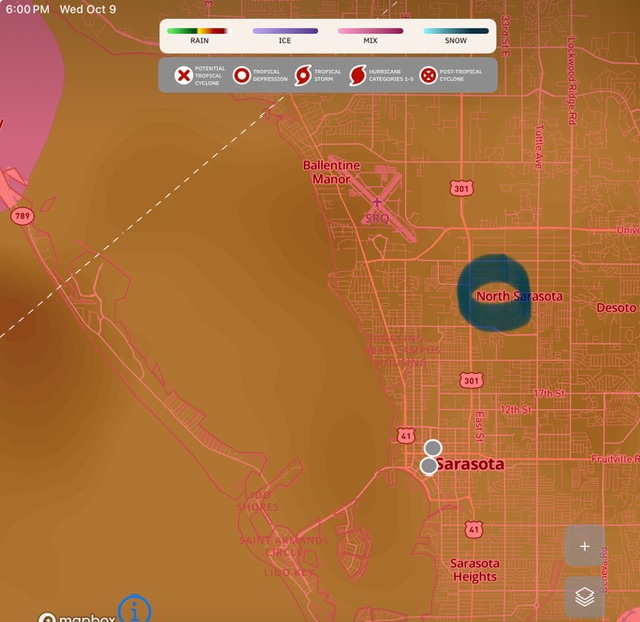Tap the SRQ airport icon
The height and width of the screenshot is (622, 640).
[x=377, y=202]
